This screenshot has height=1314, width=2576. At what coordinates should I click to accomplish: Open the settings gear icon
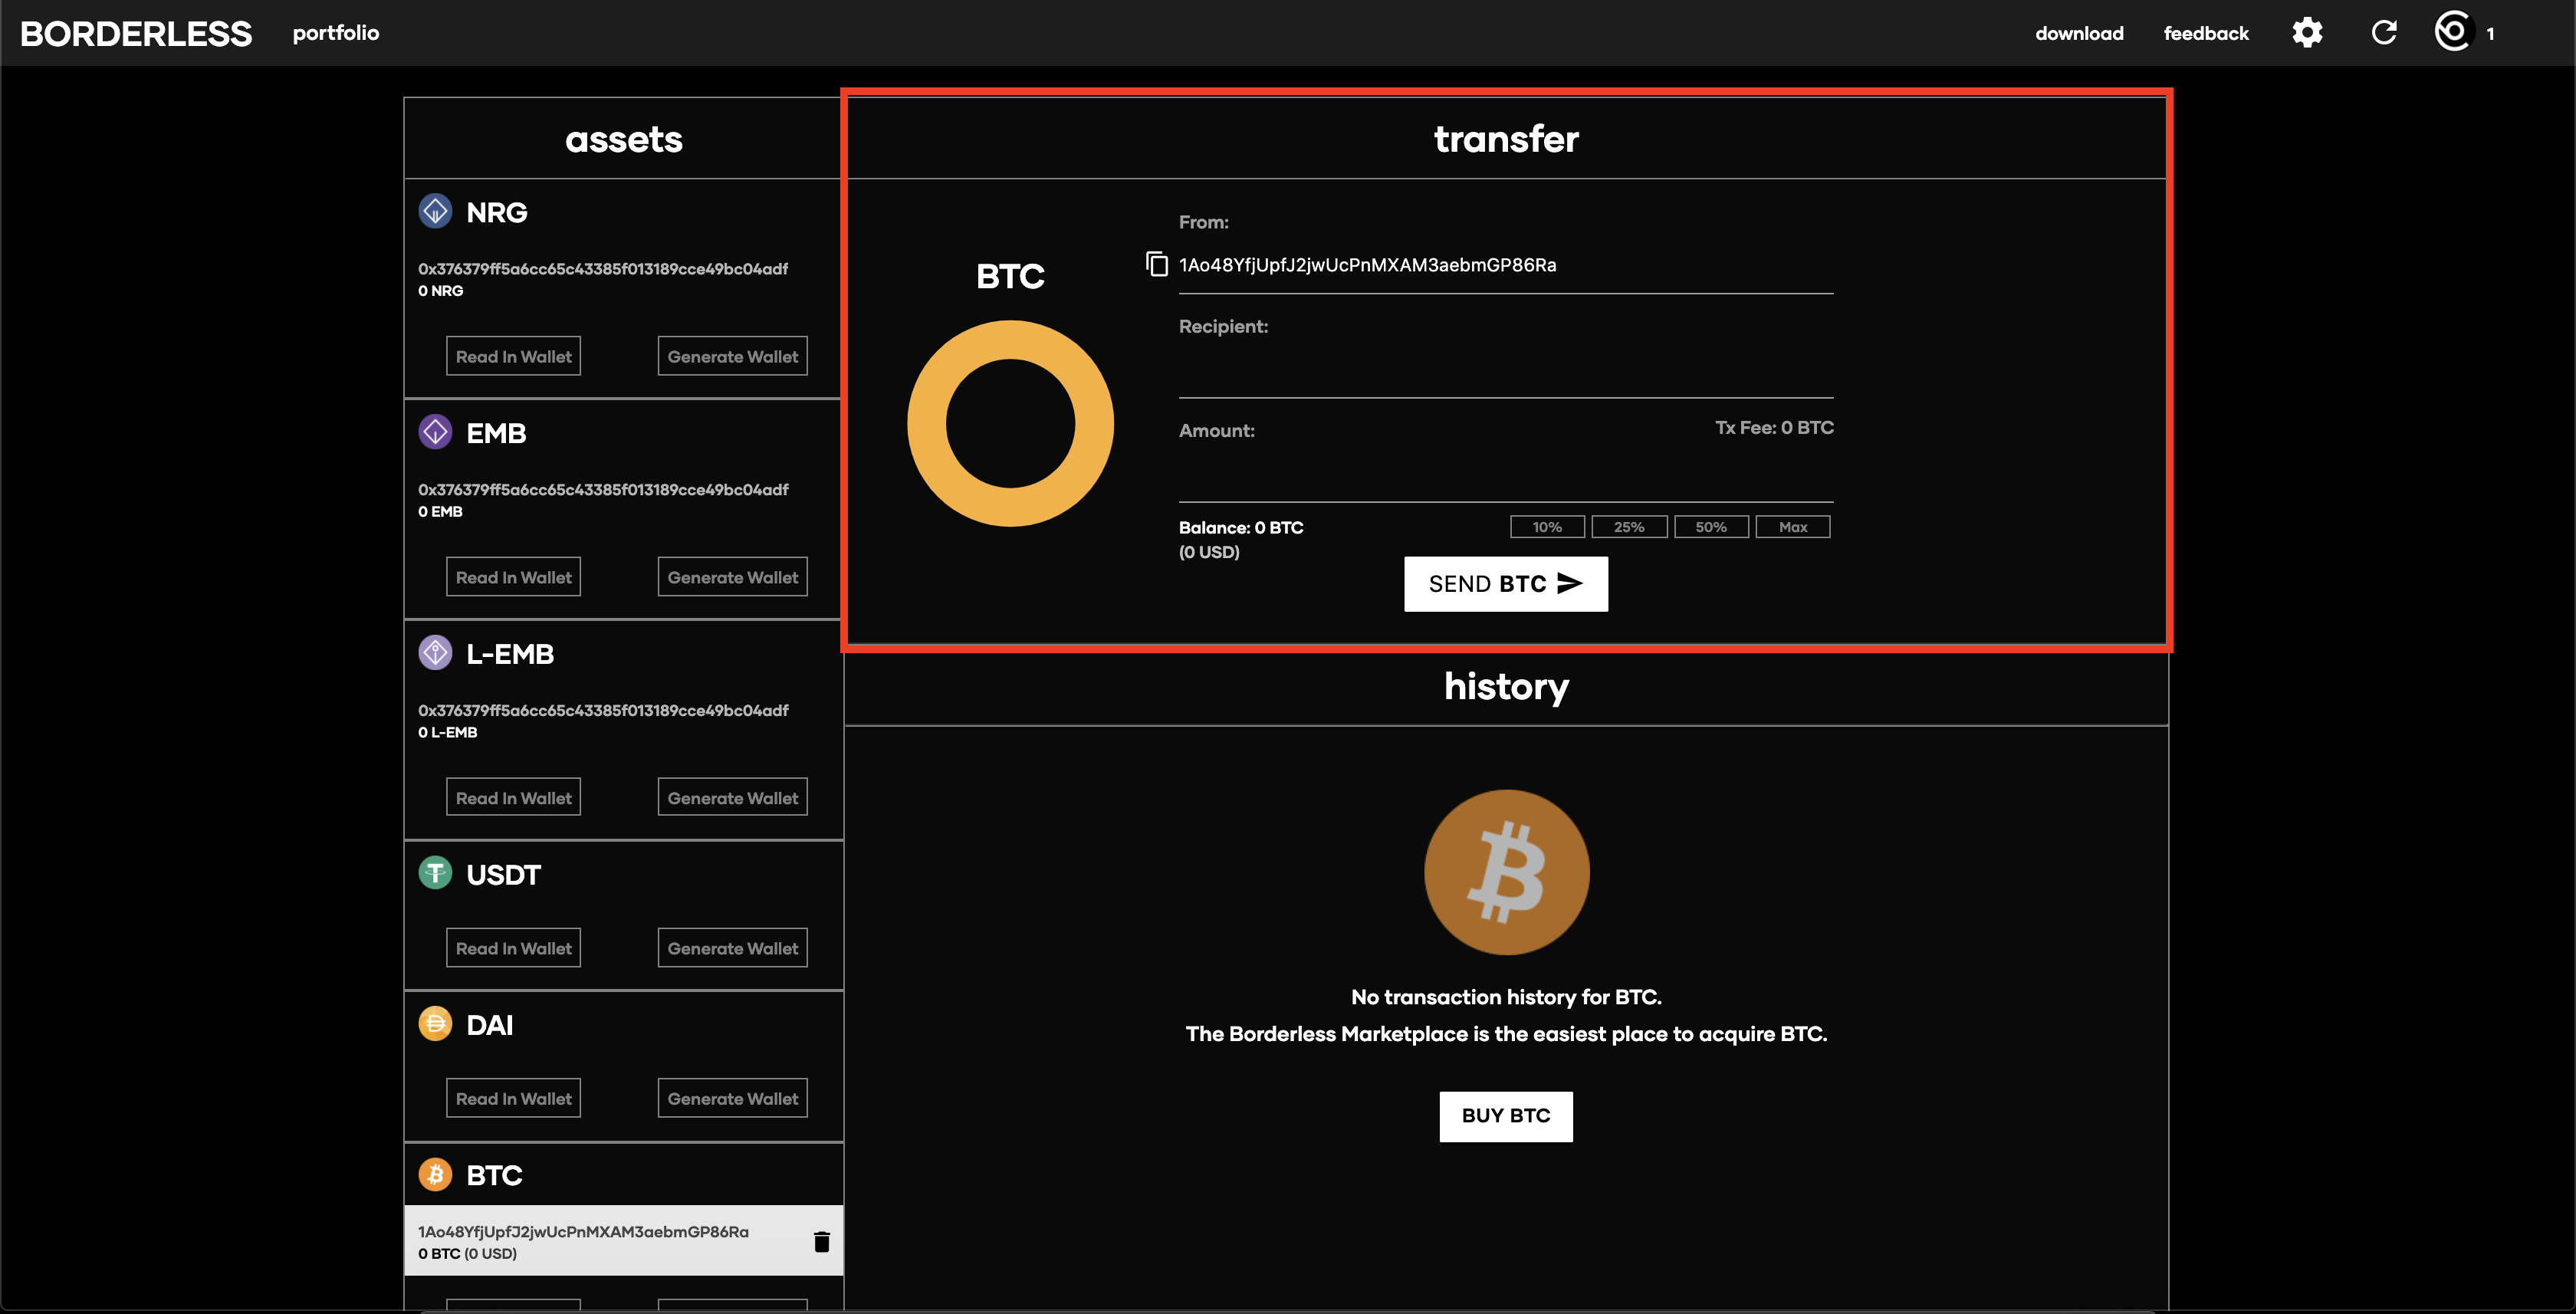pyautogui.click(x=2307, y=33)
